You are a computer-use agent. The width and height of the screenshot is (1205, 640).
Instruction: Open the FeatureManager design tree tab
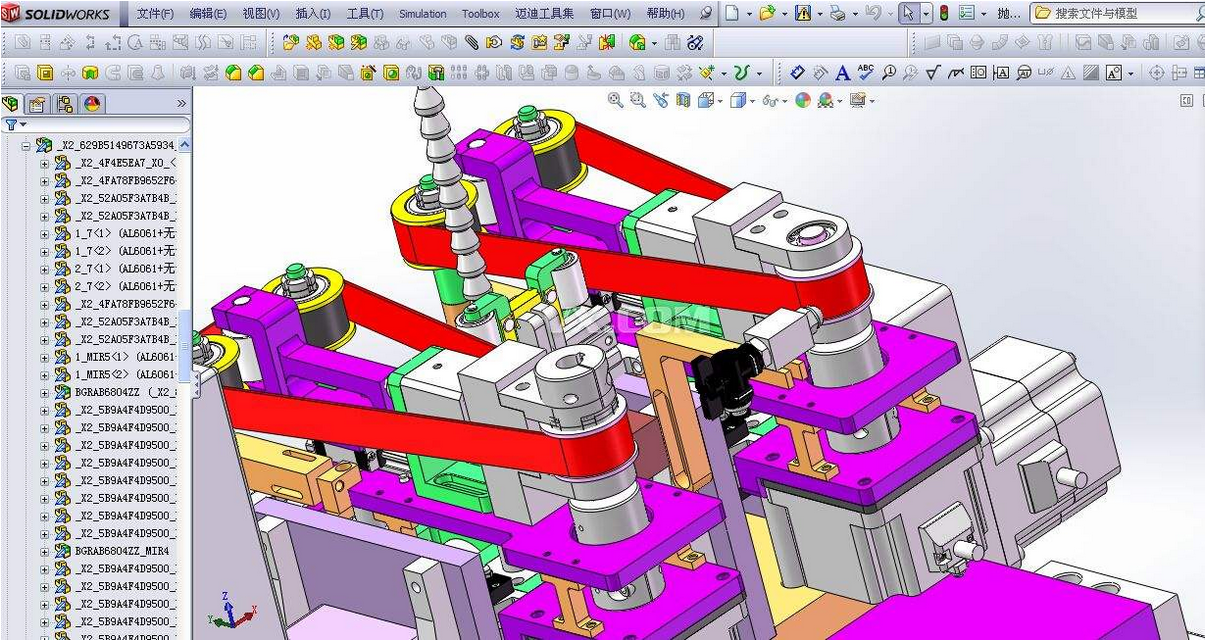11,103
